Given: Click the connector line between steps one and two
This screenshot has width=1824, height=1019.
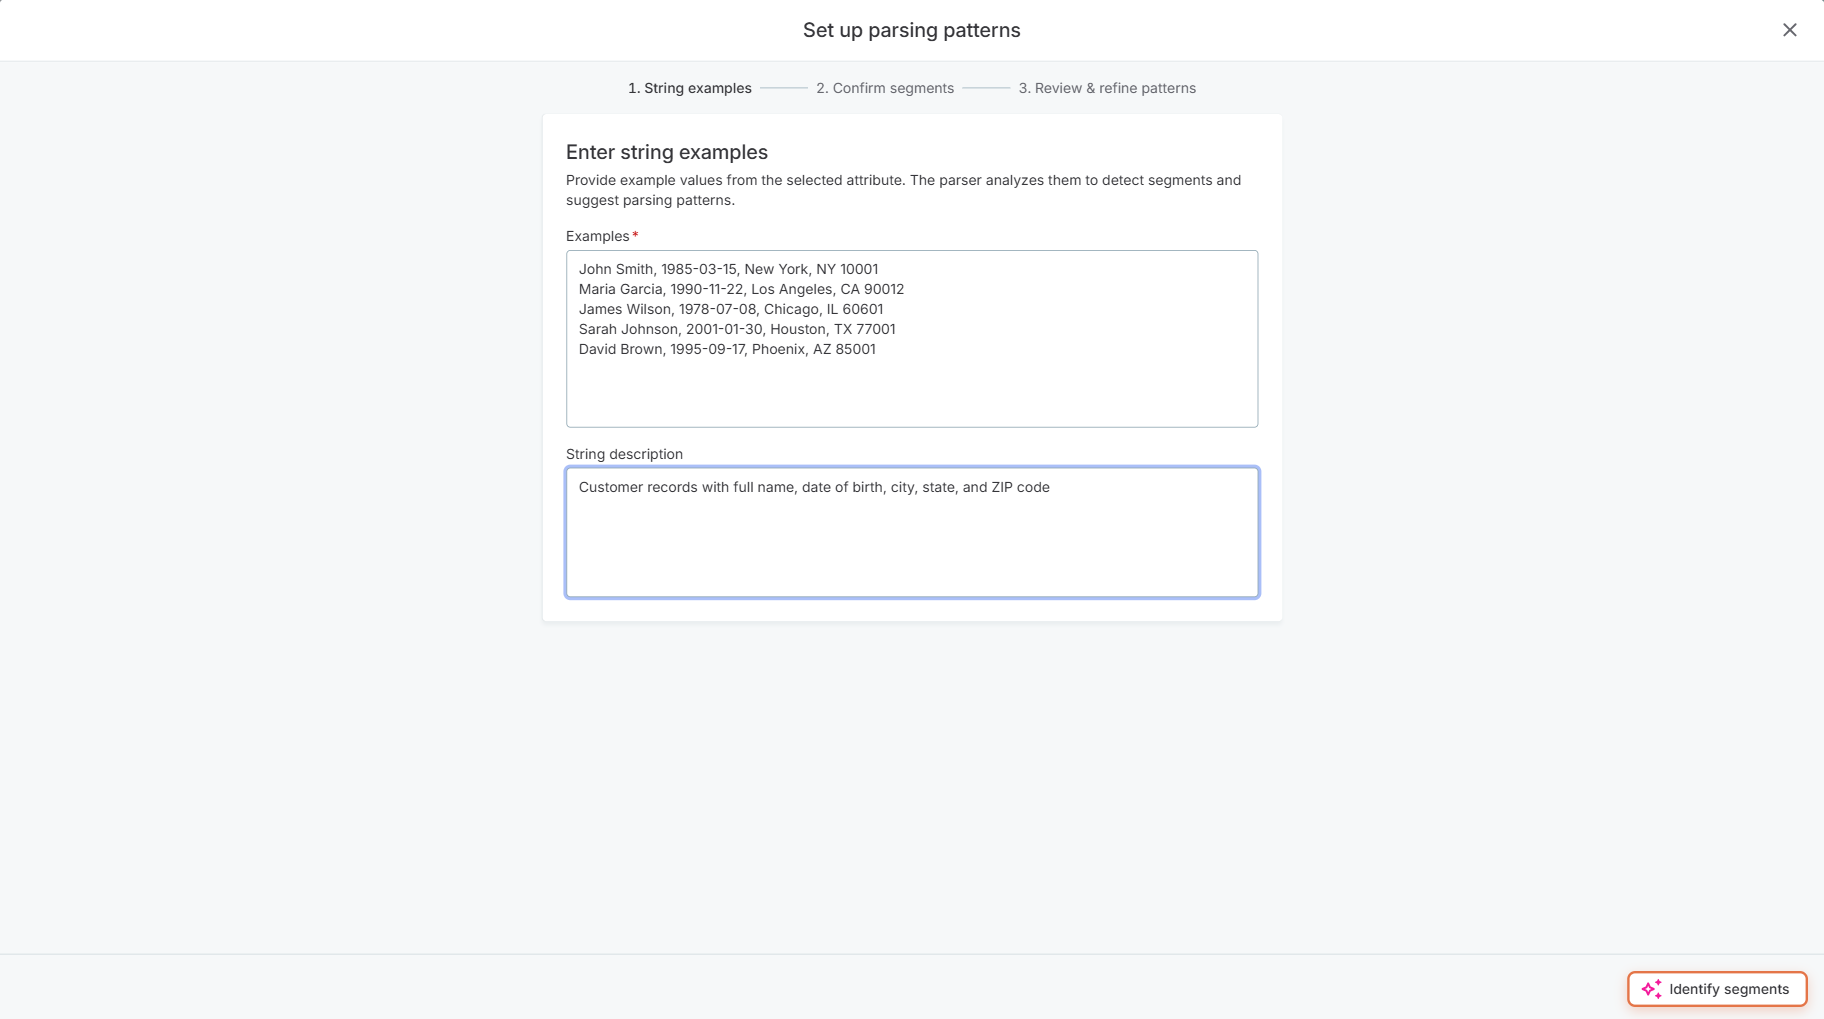Looking at the screenshot, I should [x=784, y=88].
